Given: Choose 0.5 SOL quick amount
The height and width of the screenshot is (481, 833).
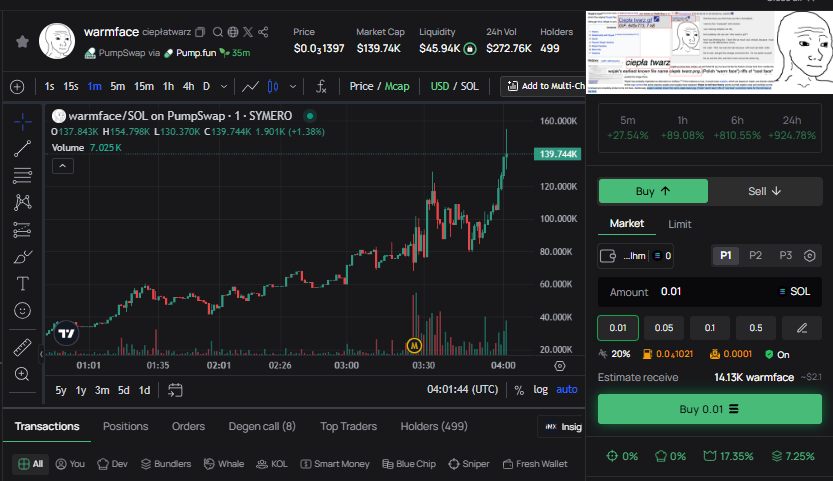Looking at the screenshot, I should tap(755, 328).
